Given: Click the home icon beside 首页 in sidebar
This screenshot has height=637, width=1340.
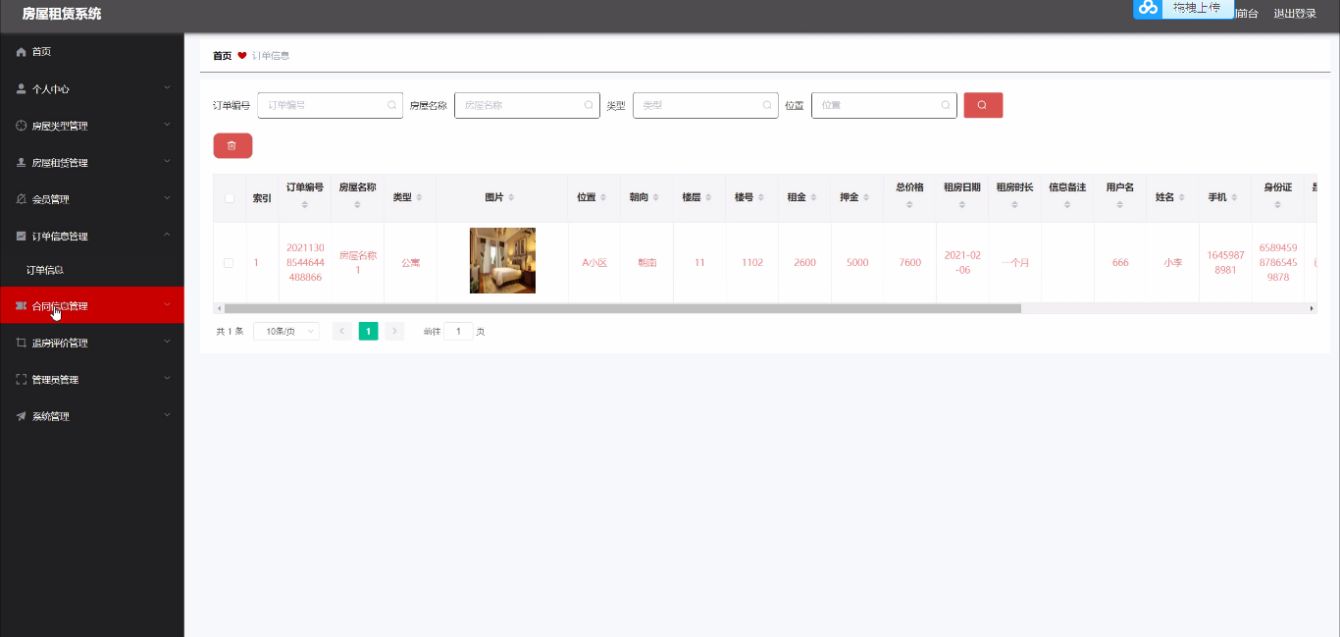Looking at the screenshot, I should (x=21, y=52).
